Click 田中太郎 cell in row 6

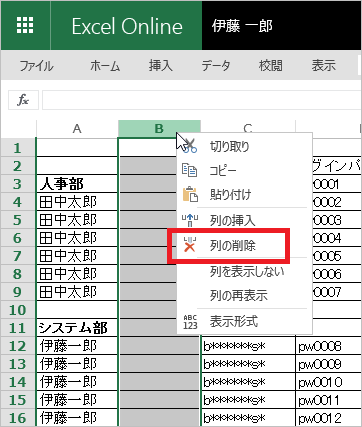[x=77, y=238]
